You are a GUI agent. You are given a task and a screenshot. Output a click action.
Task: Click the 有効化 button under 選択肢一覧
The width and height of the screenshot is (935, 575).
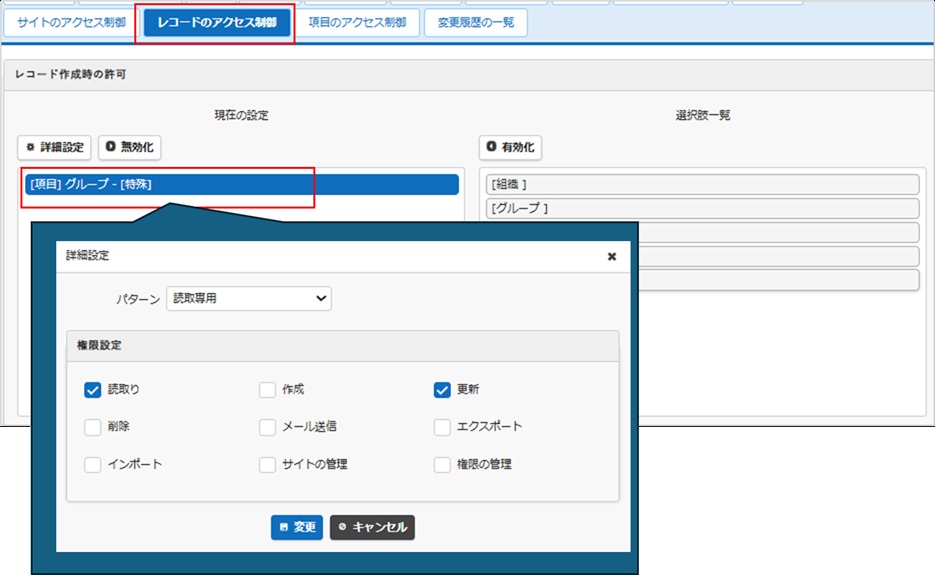(x=510, y=147)
